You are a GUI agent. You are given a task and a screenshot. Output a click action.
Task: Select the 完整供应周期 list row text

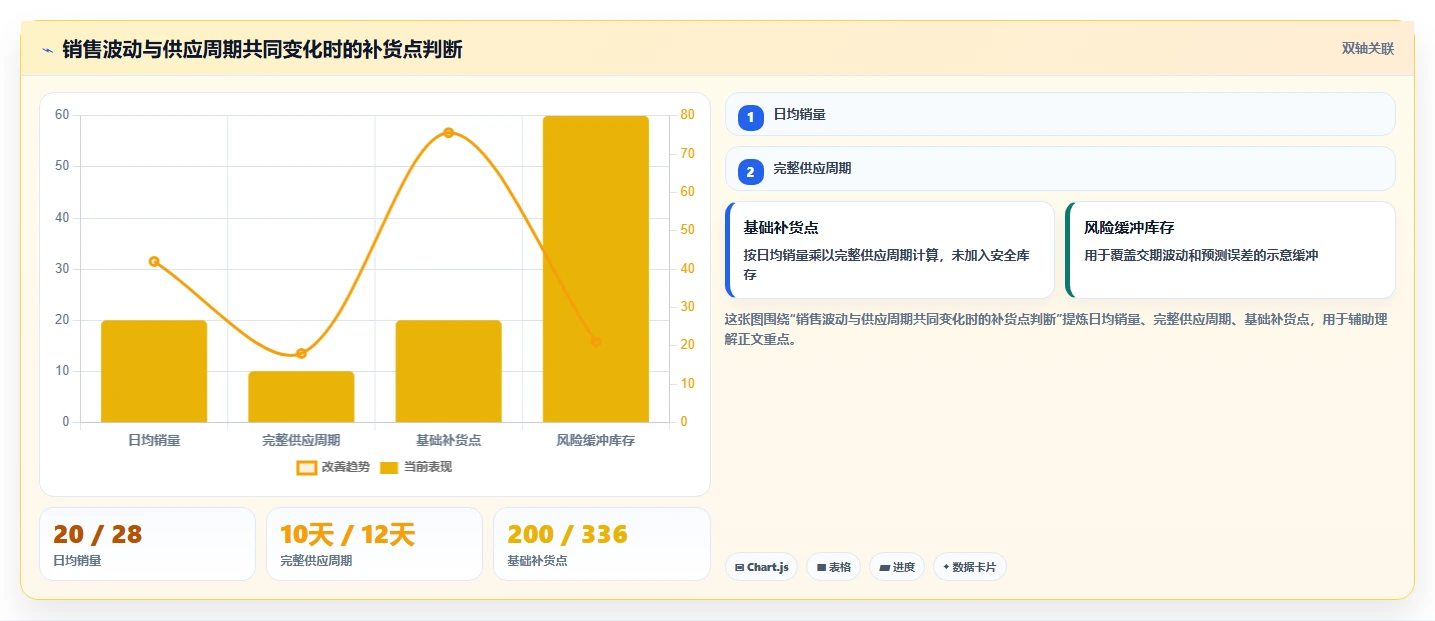pos(813,169)
